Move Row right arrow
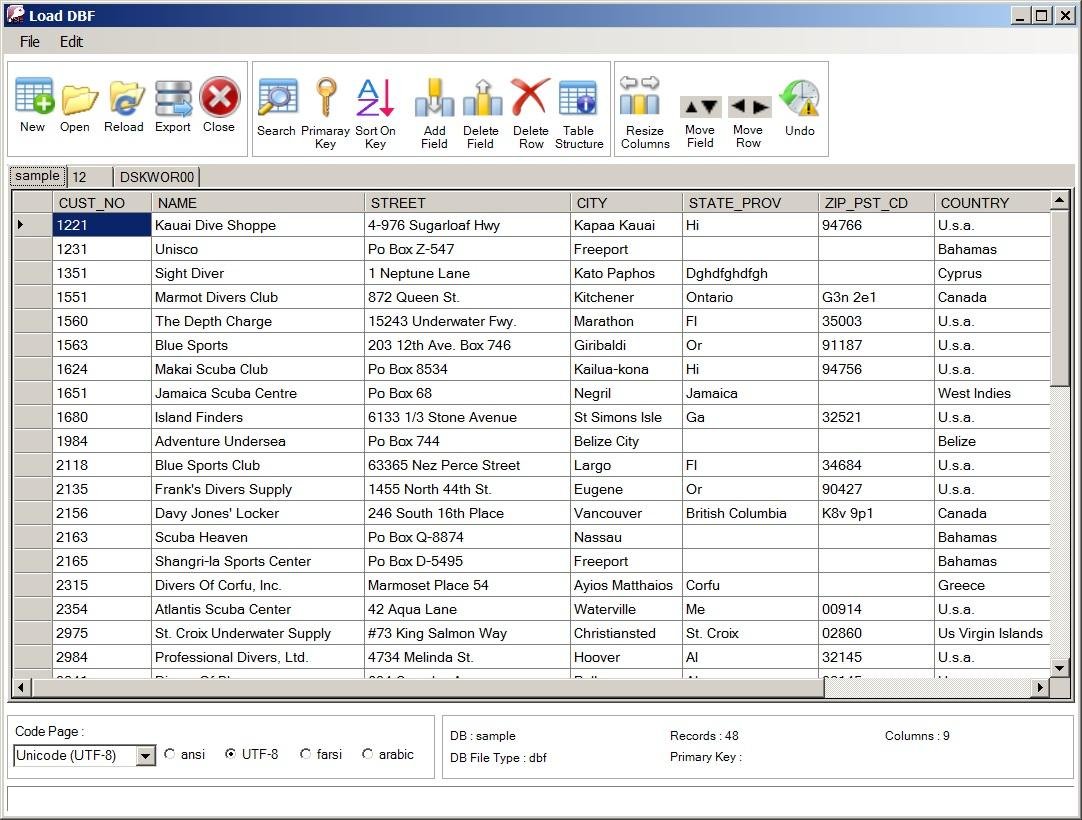Screen dimensions: 1082x820 [760, 106]
